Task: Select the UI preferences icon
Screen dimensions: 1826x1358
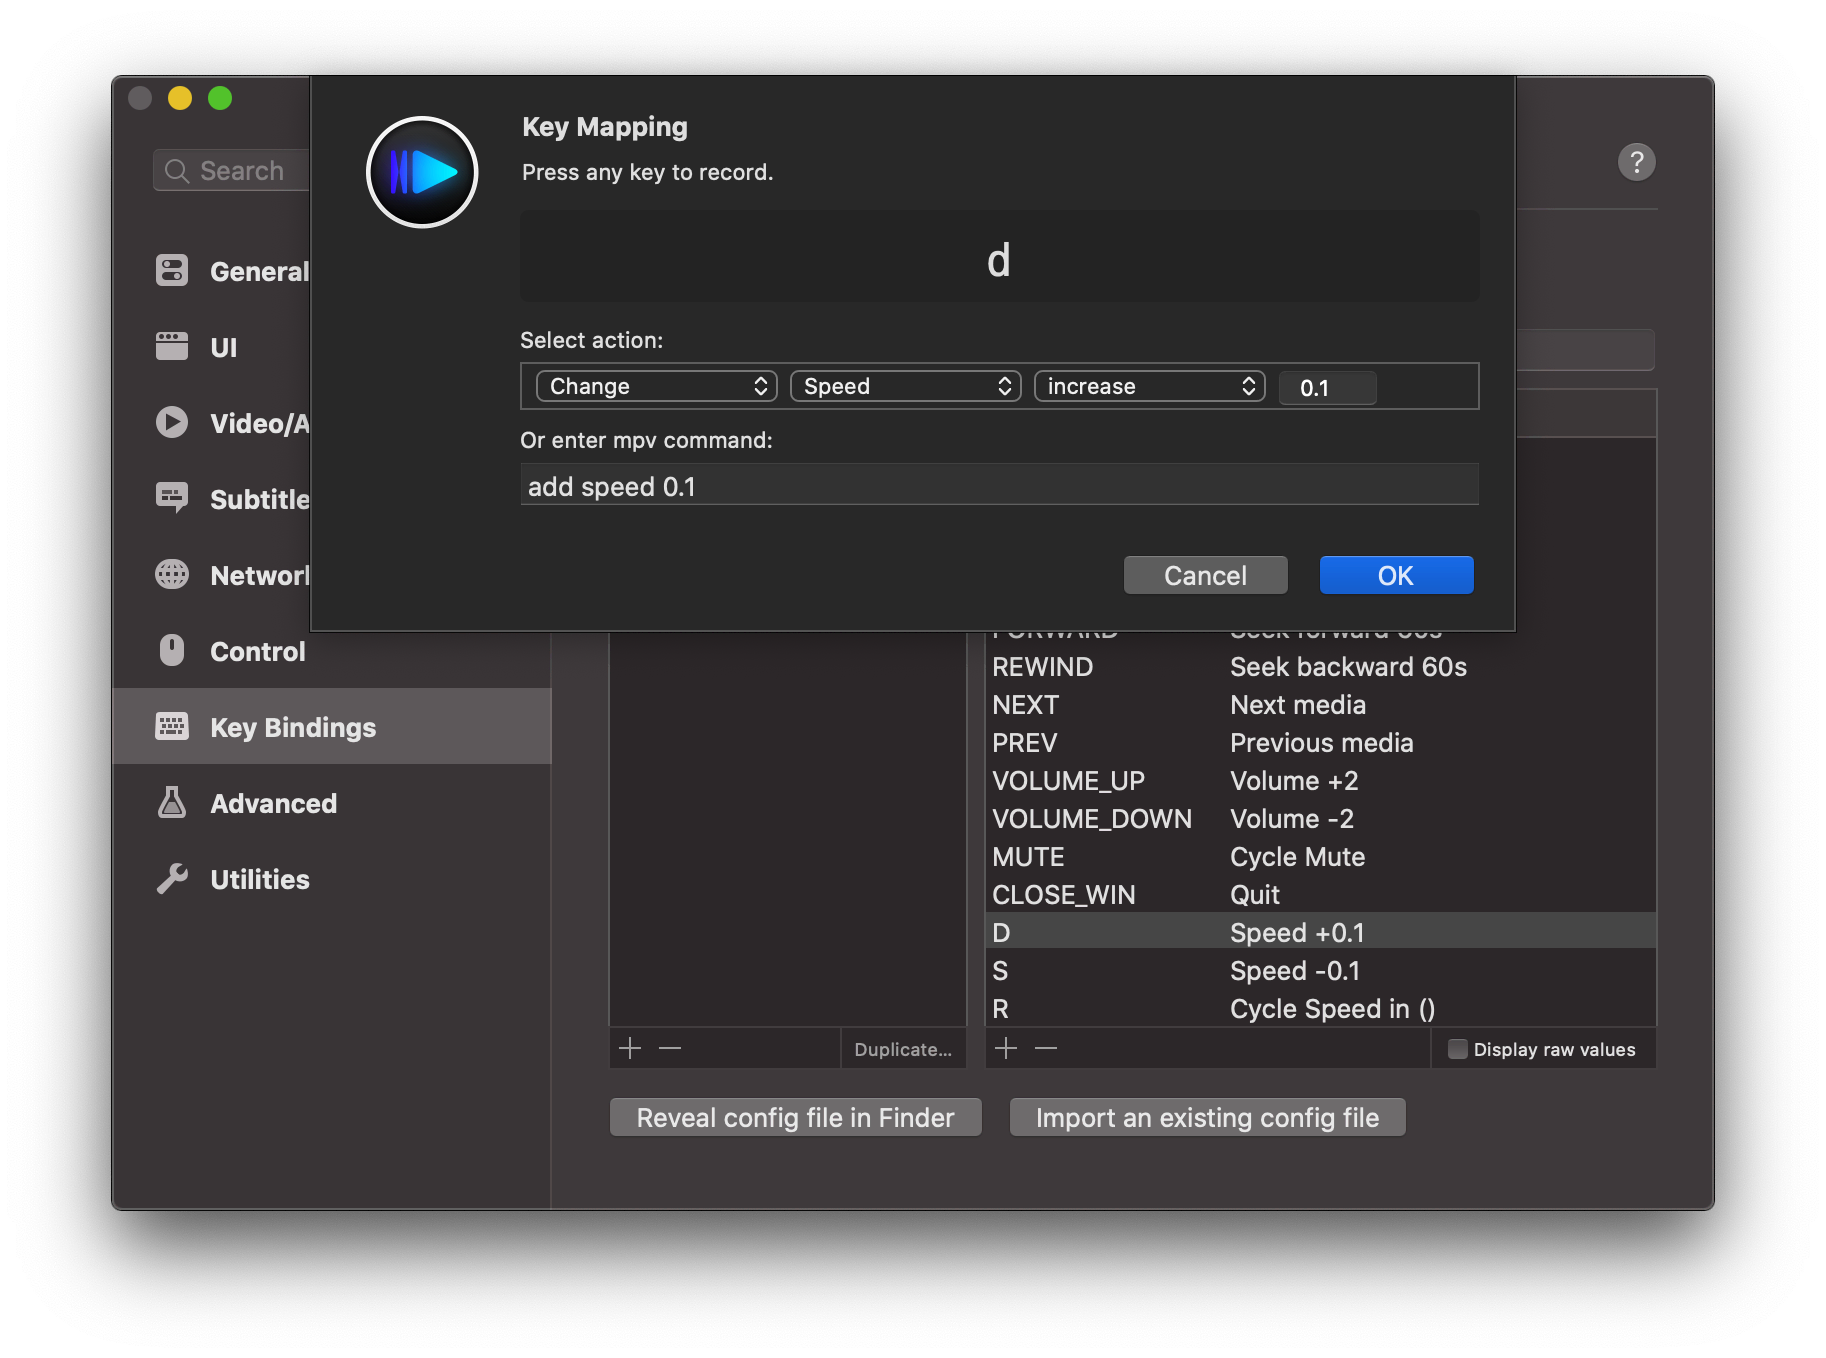Action: pyautogui.click(x=172, y=347)
